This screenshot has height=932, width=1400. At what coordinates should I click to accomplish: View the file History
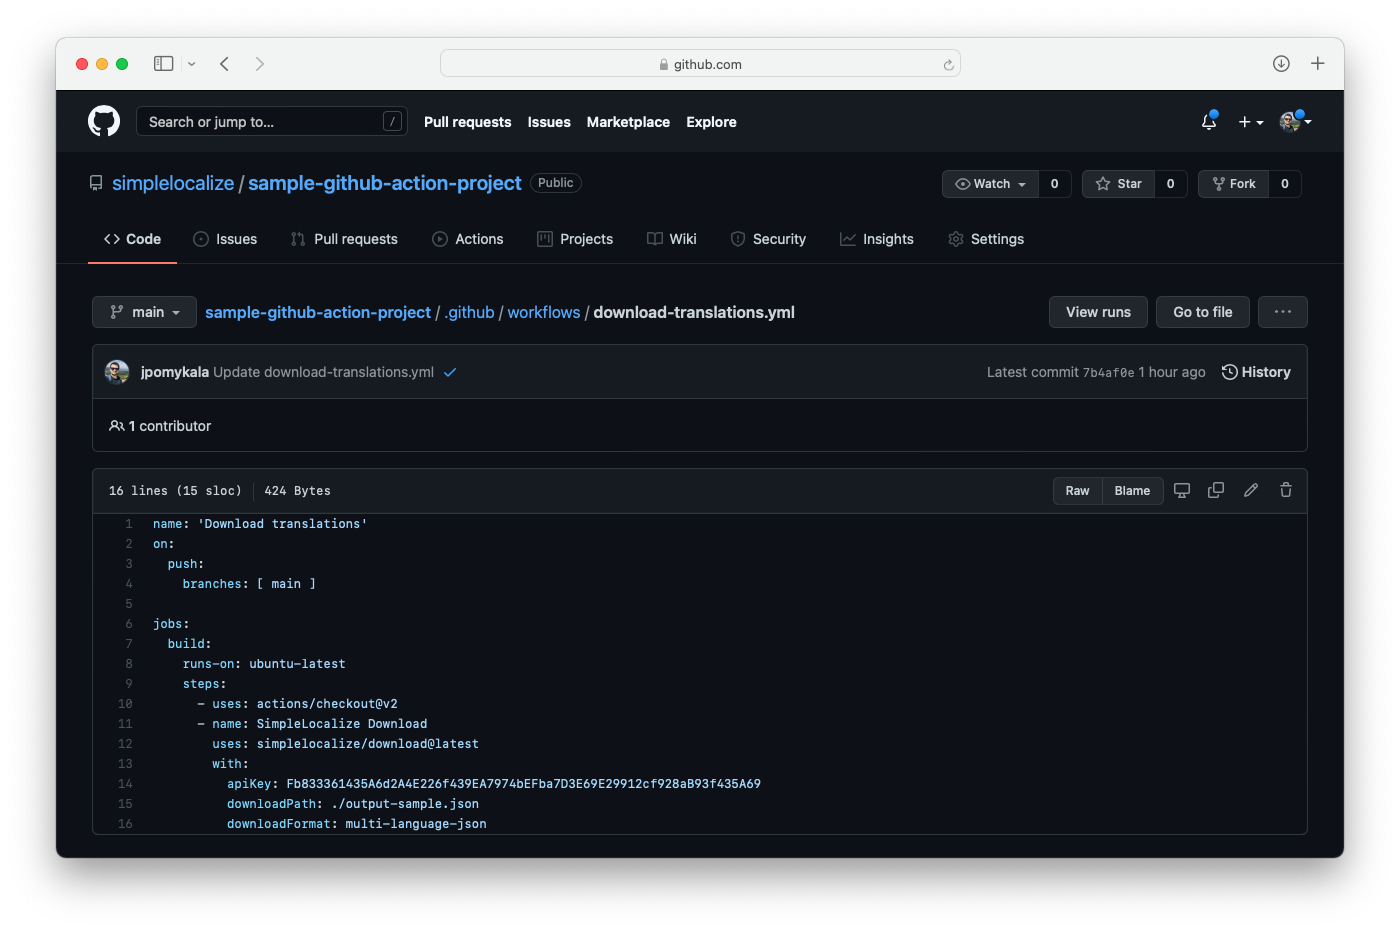(x=1256, y=372)
